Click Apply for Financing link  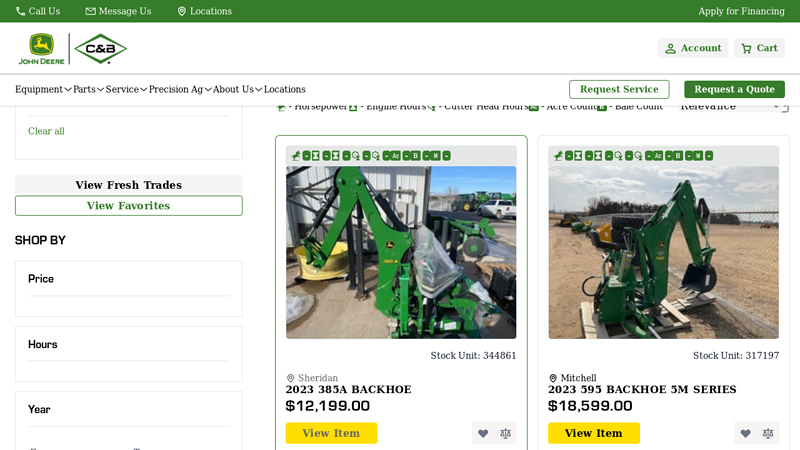(x=741, y=11)
